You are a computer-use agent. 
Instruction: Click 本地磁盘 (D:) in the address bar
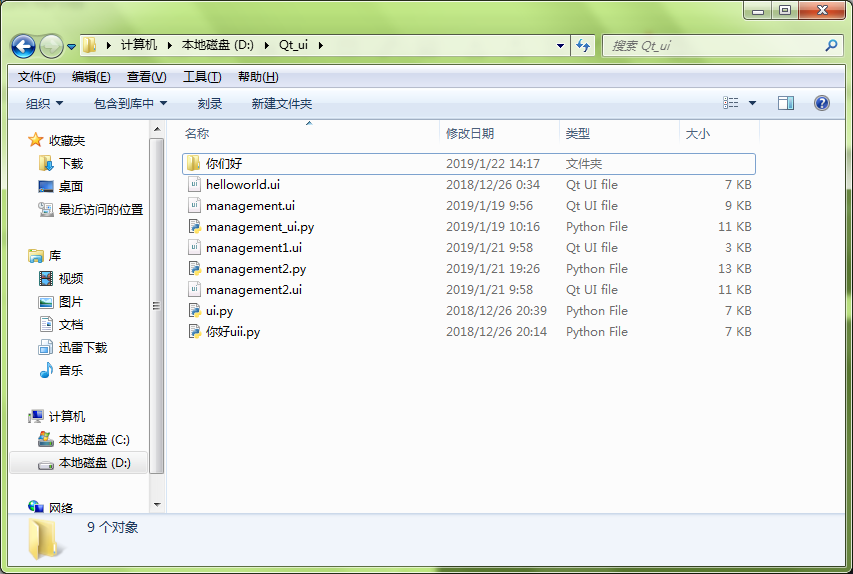tap(217, 45)
